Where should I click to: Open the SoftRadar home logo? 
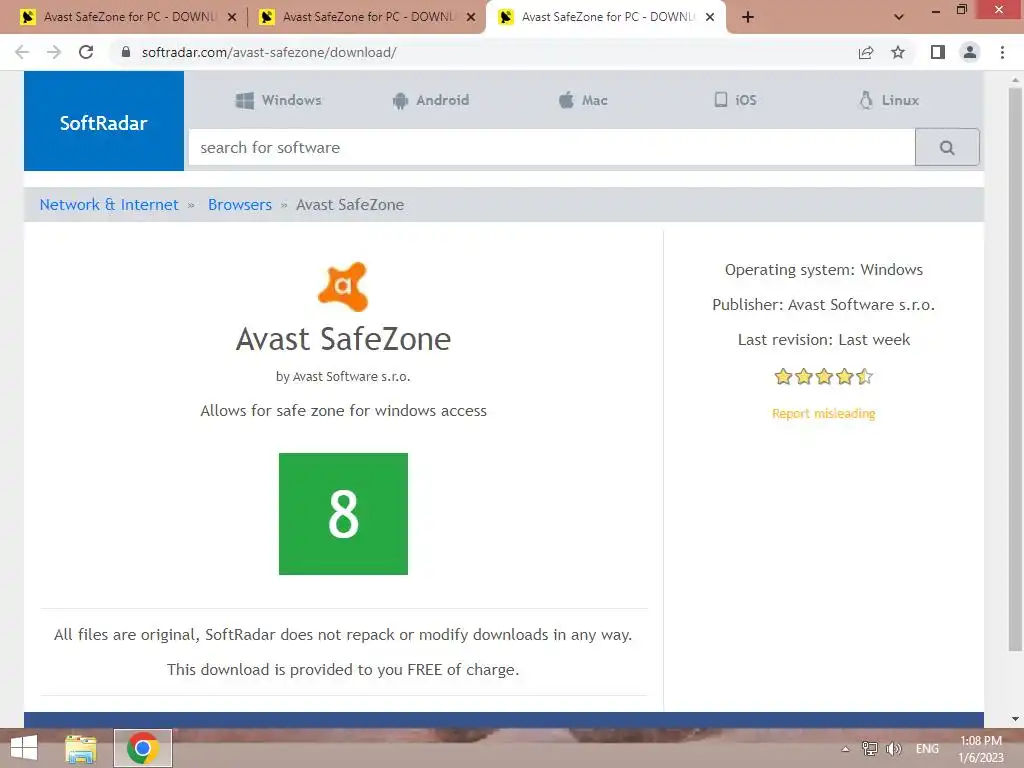tap(104, 121)
